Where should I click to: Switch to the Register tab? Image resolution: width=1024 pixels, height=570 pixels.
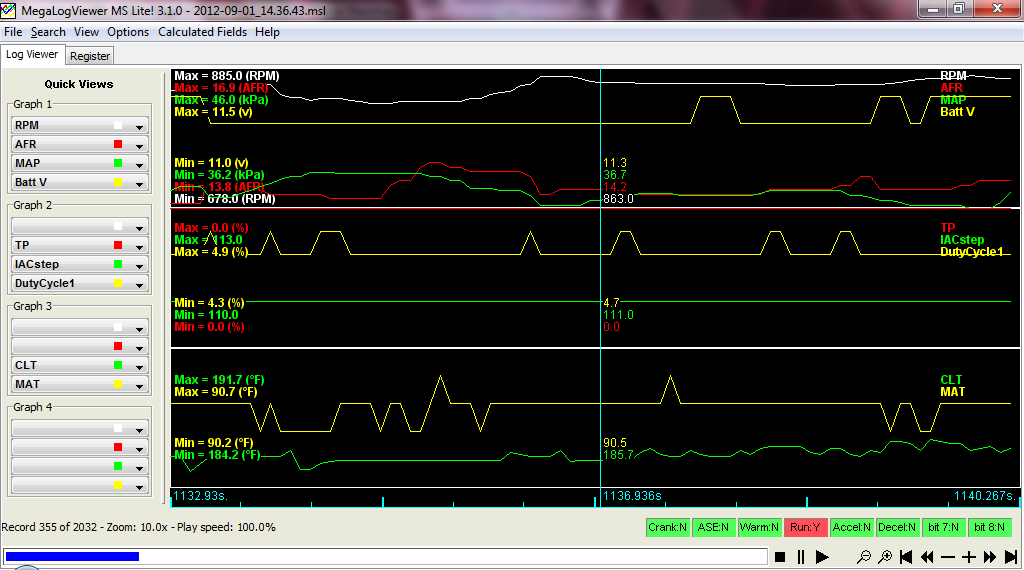tap(90, 56)
